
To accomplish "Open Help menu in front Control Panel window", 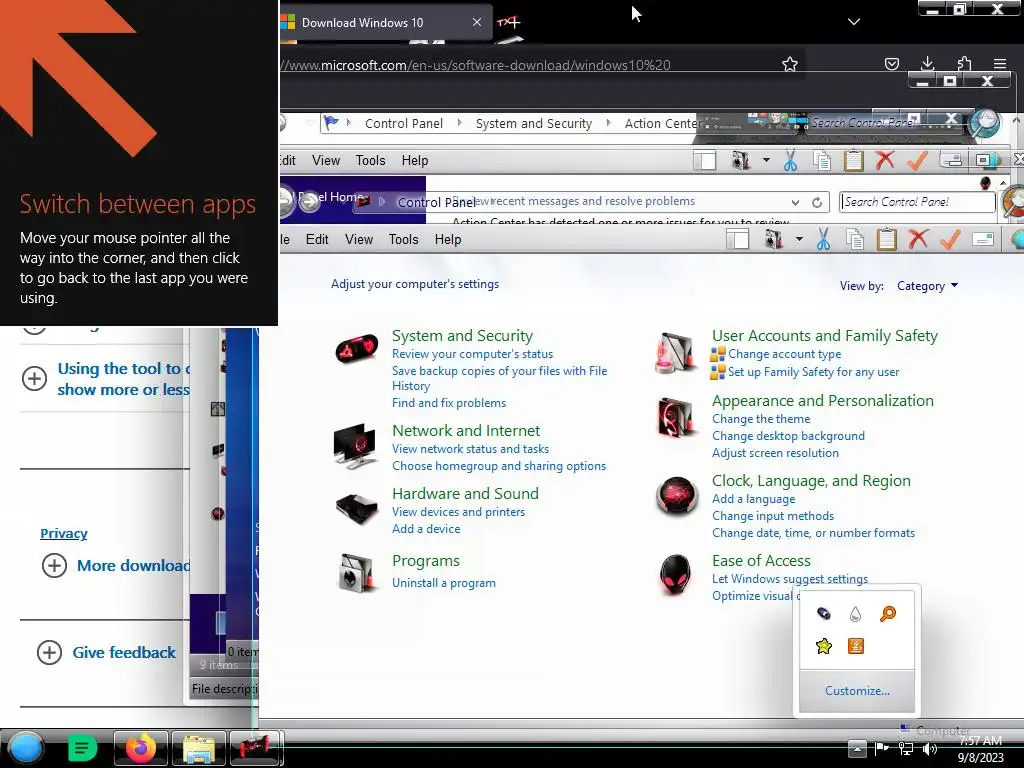I will click(x=448, y=240).
